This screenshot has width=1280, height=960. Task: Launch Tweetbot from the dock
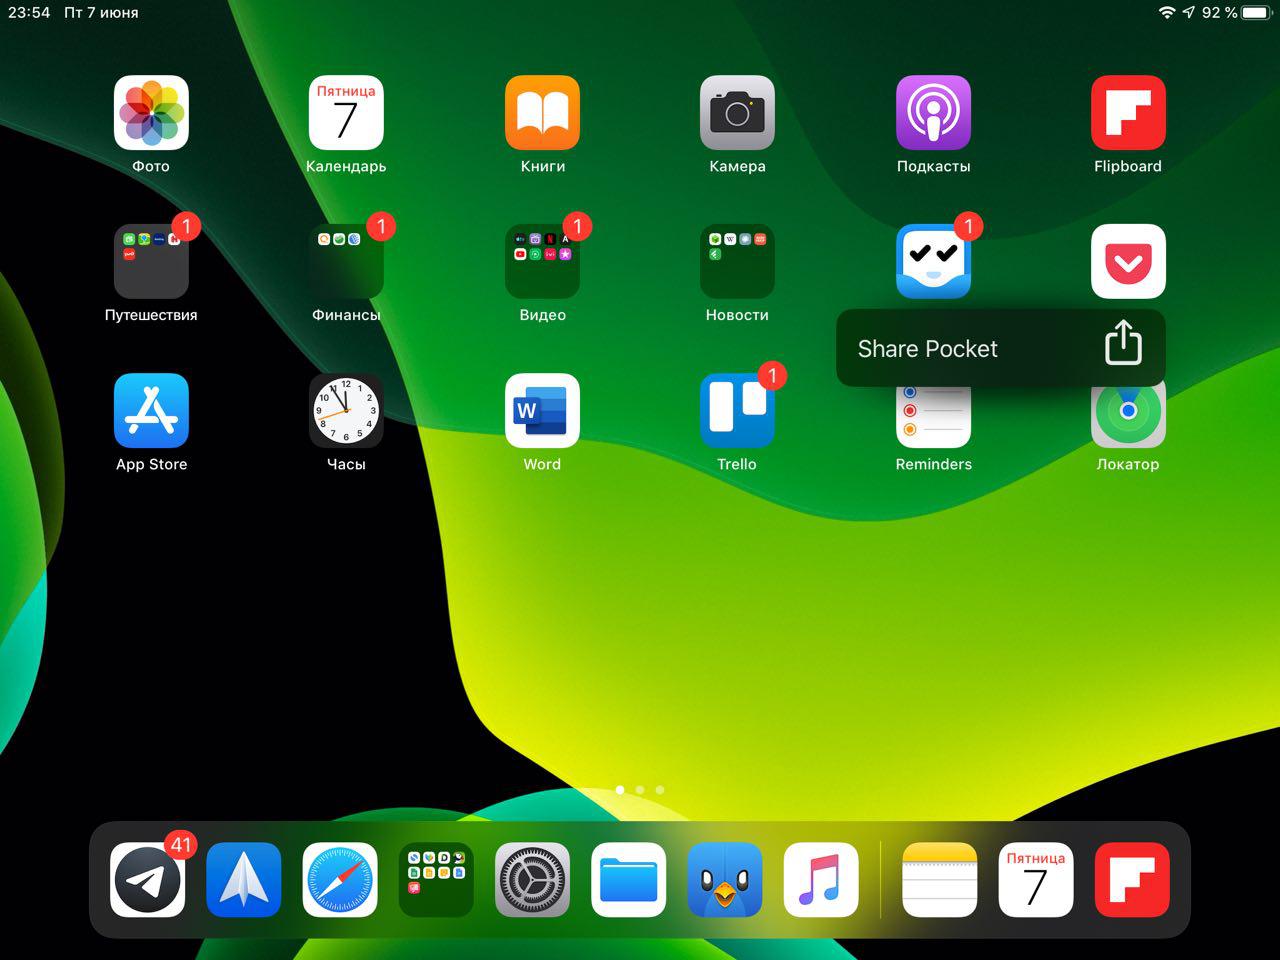pyautogui.click(x=725, y=880)
